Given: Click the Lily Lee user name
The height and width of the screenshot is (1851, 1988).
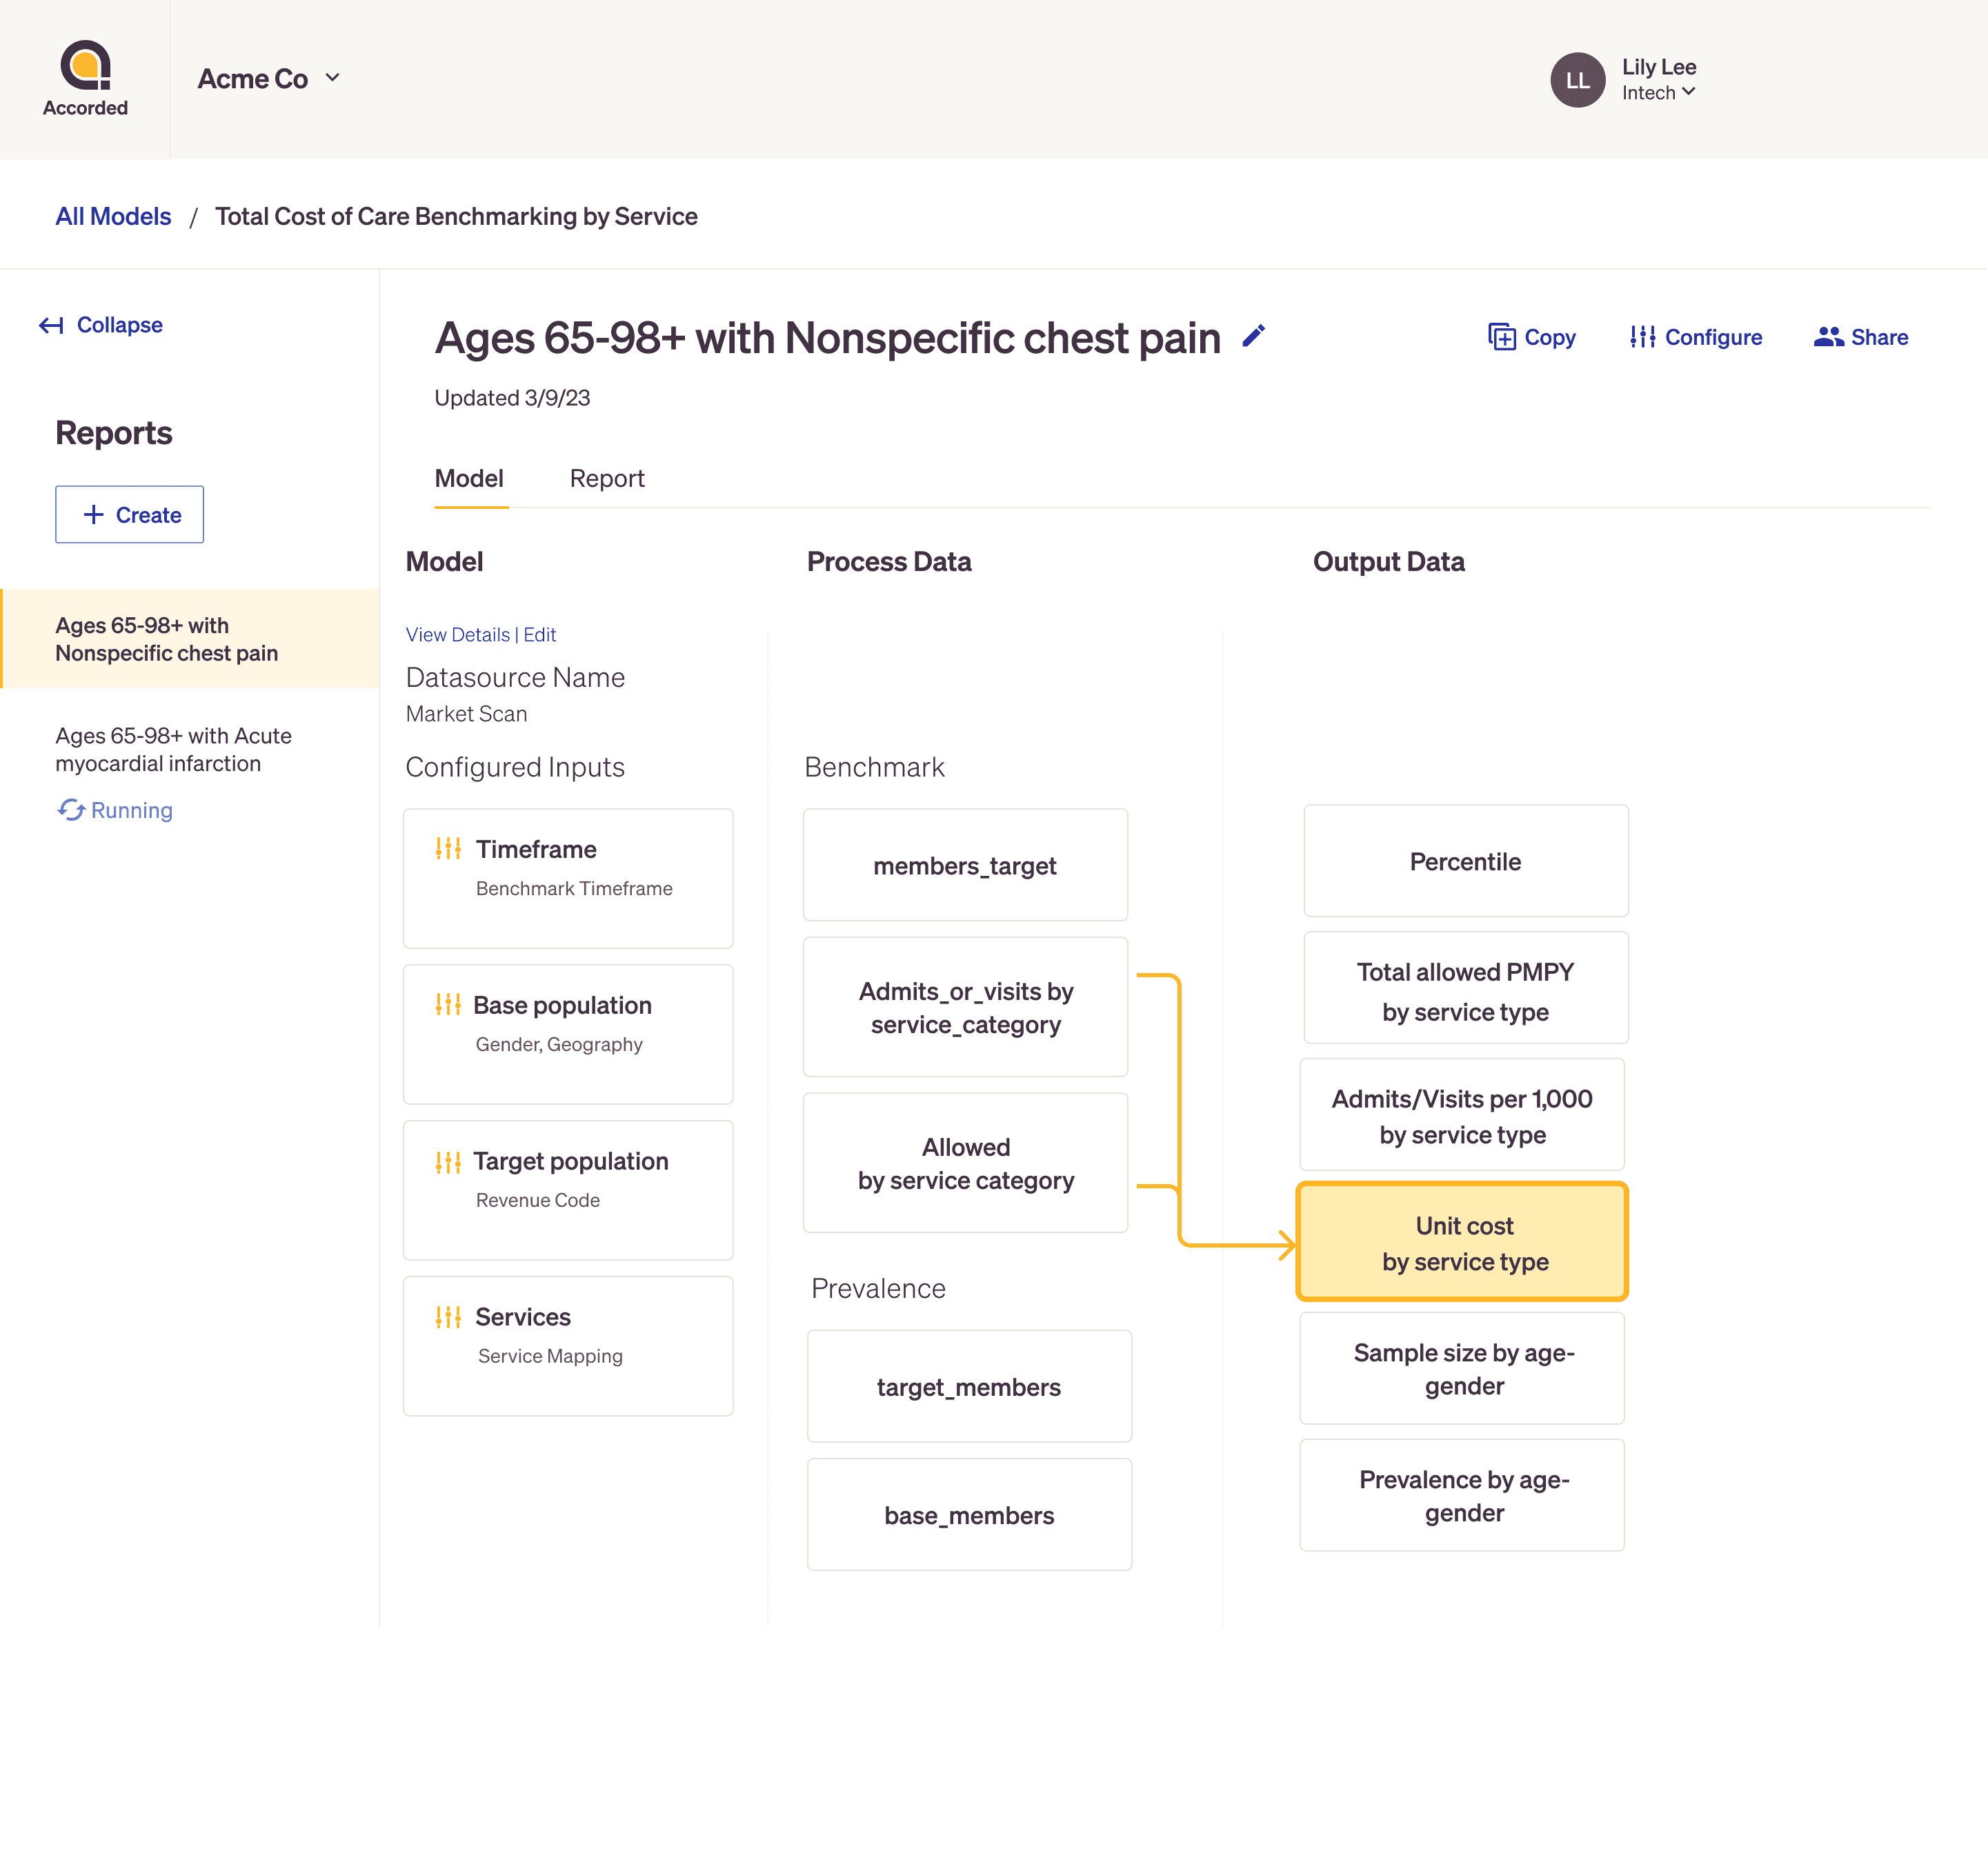Looking at the screenshot, I should tap(1659, 67).
